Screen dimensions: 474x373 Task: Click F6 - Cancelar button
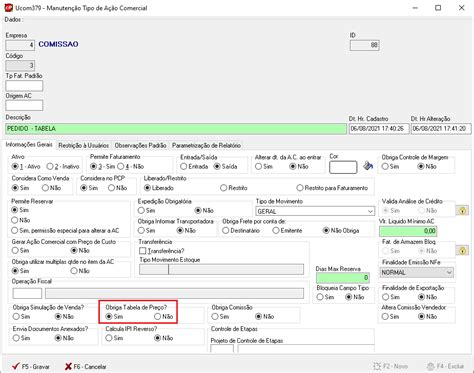pos(86,366)
